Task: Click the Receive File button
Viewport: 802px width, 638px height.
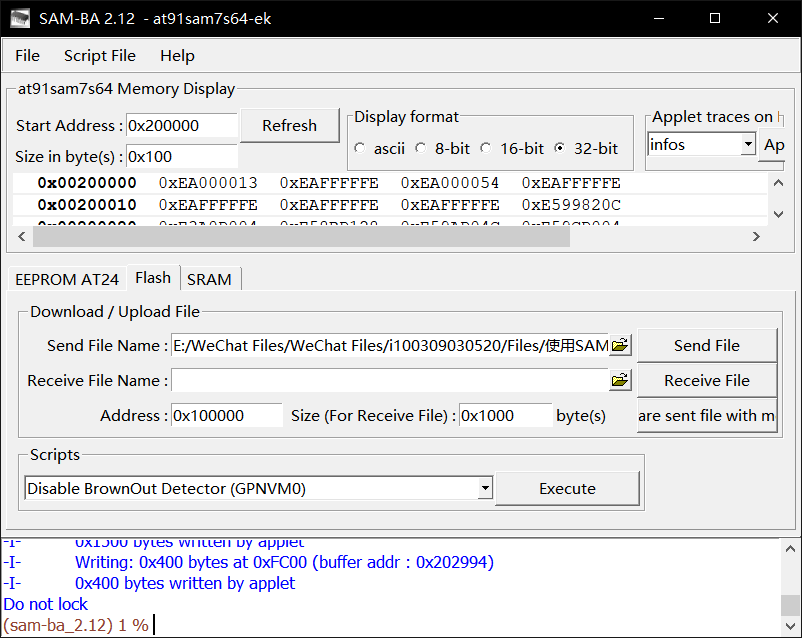Action: pos(706,380)
